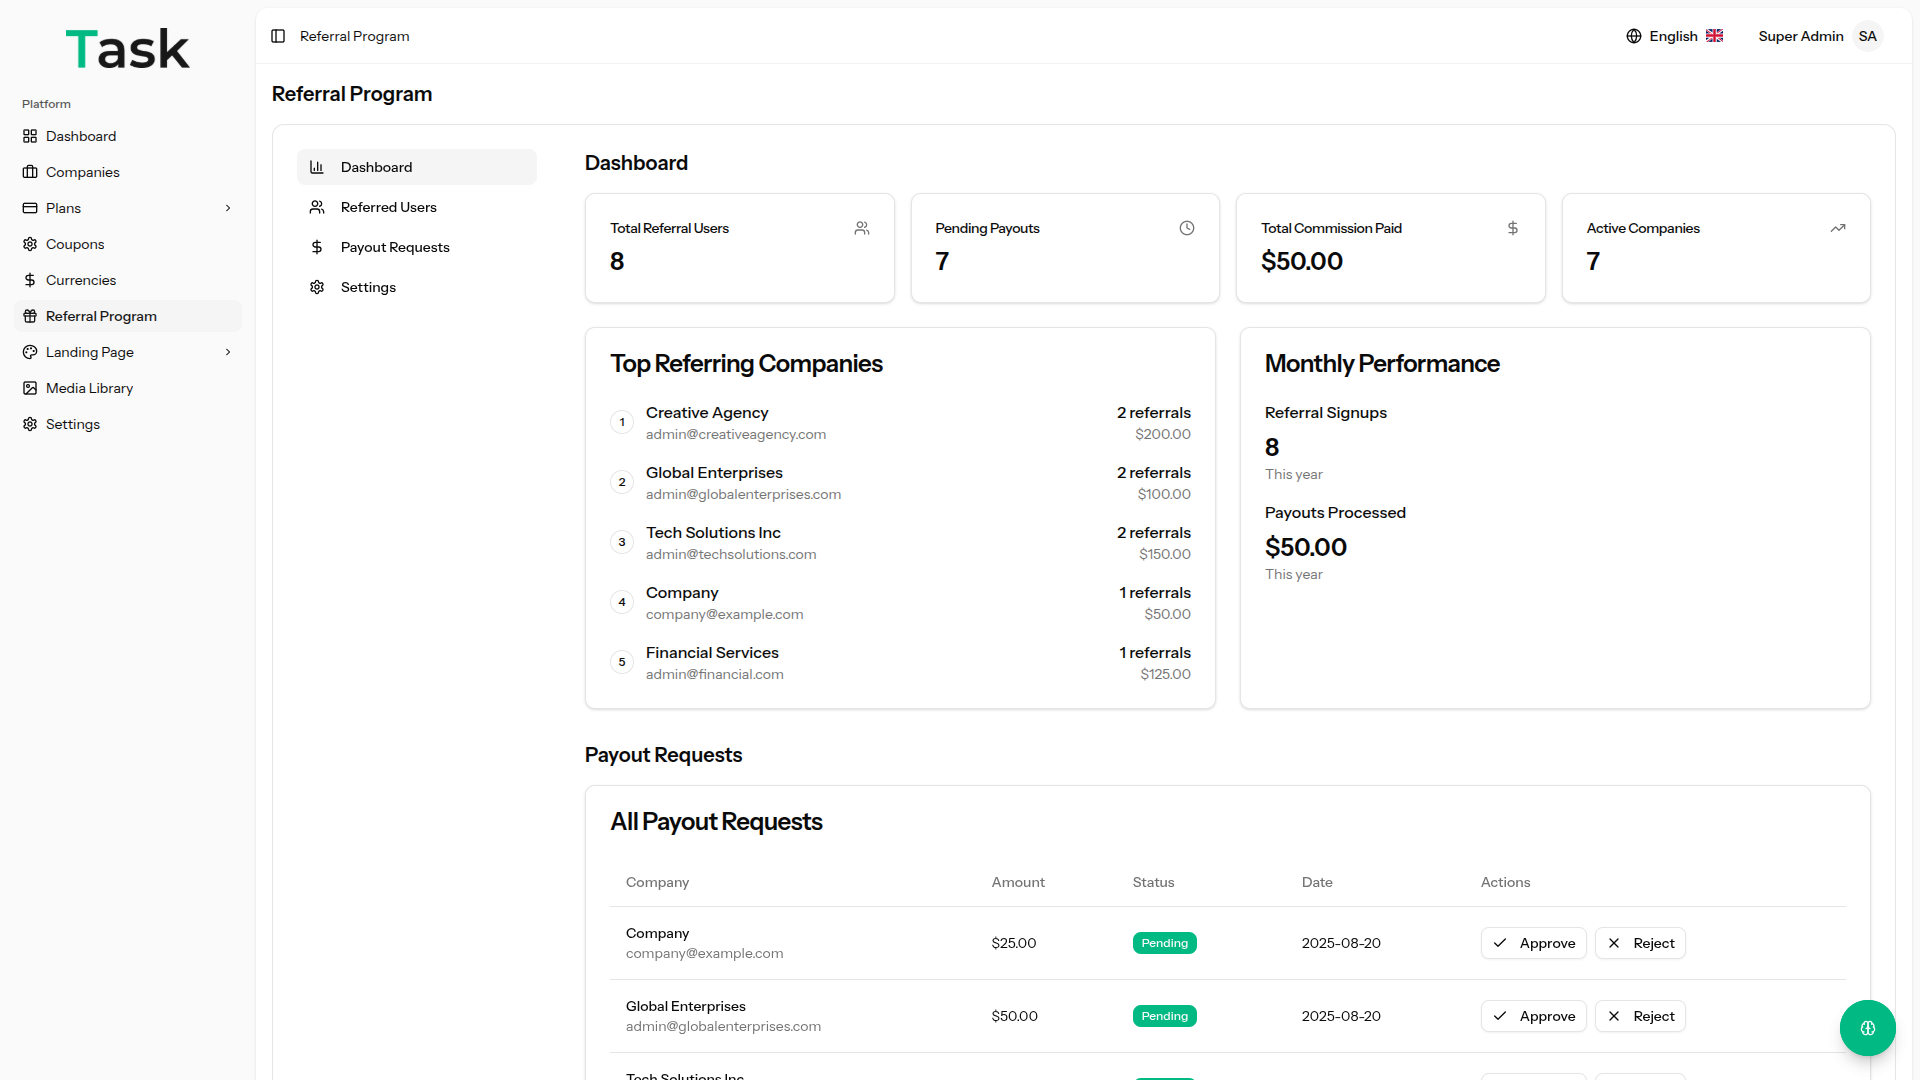
Task: Expand the Landing Page submenu chevron
Action: tap(228, 352)
